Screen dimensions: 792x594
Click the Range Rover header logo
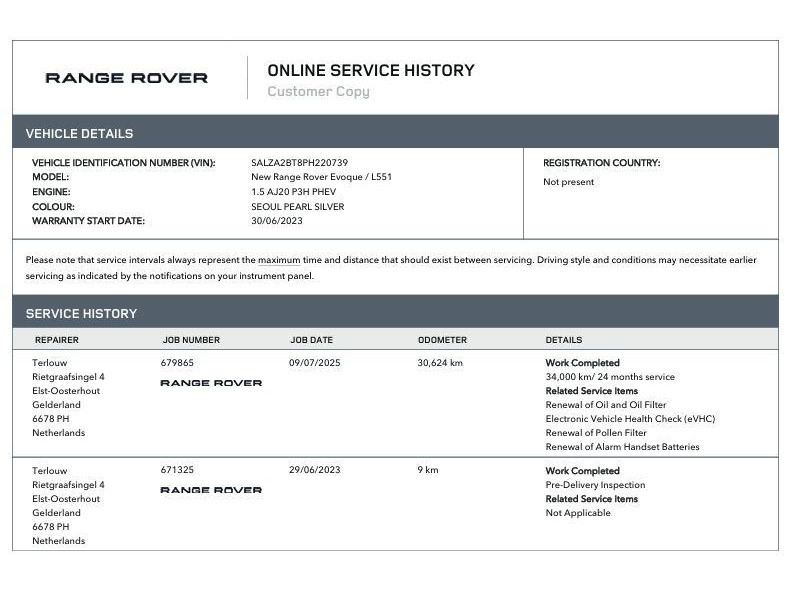point(126,78)
